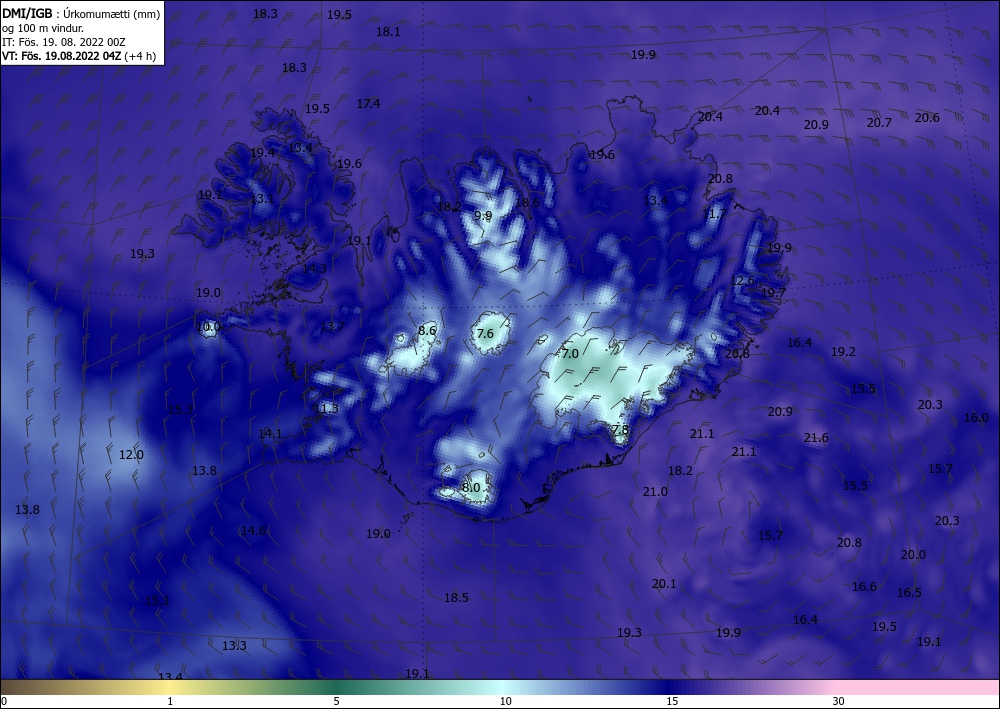Image resolution: width=1000 pixels, height=709 pixels.
Task: Click the title "DMI/IGB : Úrkomumætti (mm)"
Action: (81, 13)
